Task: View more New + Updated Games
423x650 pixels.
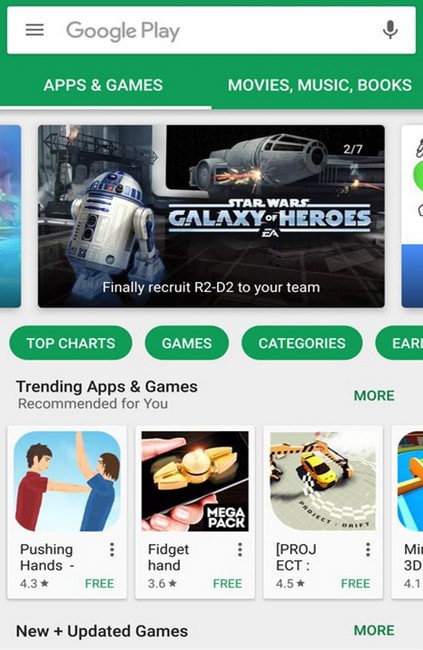Action: [374, 630]
